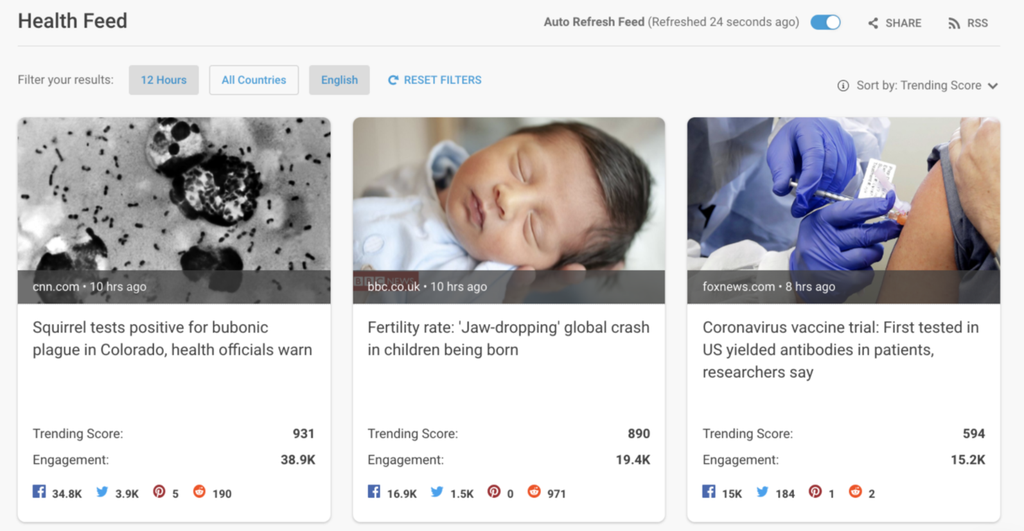1024x531 pixels.
Task: Click Pinterest icon on squirrel plague card
Action: click(159, 492)
